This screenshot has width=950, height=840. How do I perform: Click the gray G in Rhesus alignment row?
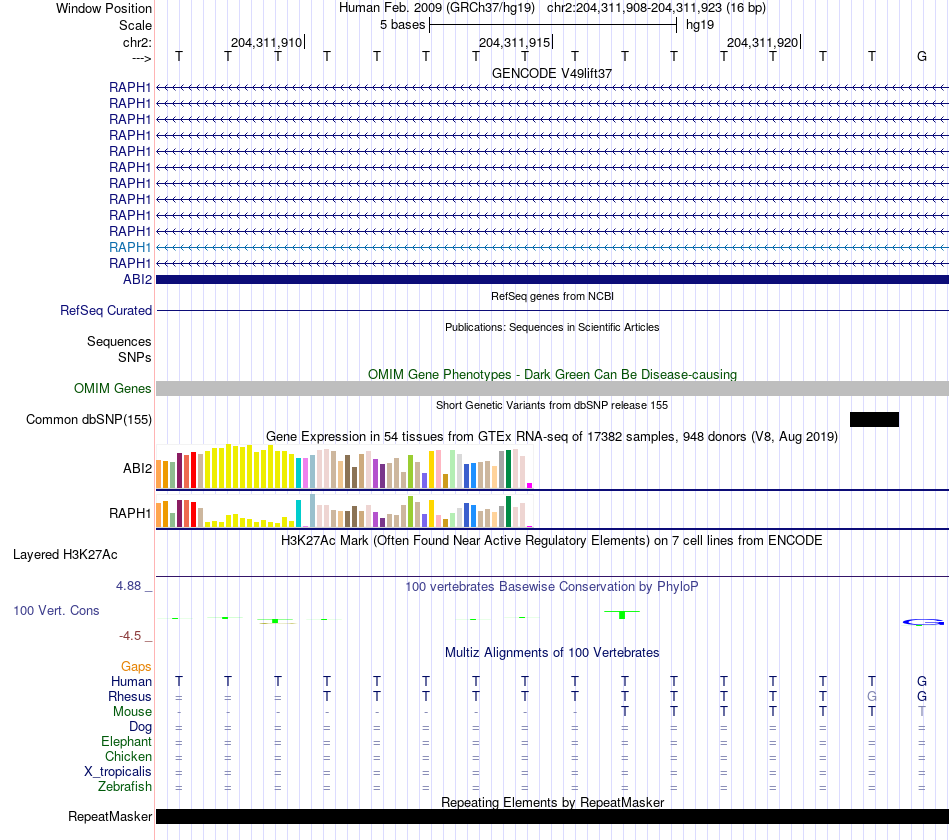click(872, 696)
